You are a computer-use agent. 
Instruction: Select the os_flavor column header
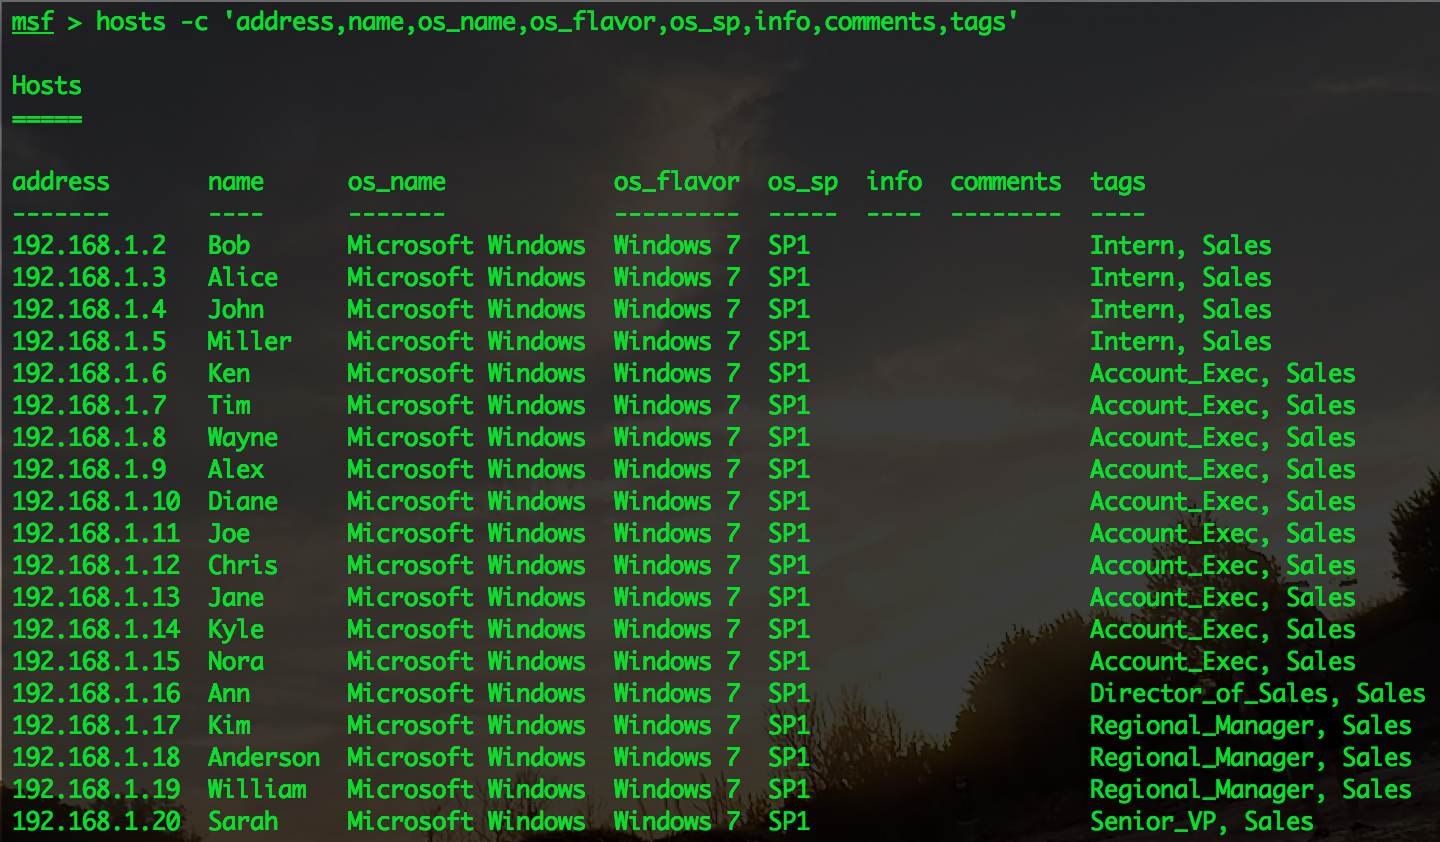coord(676,182)
